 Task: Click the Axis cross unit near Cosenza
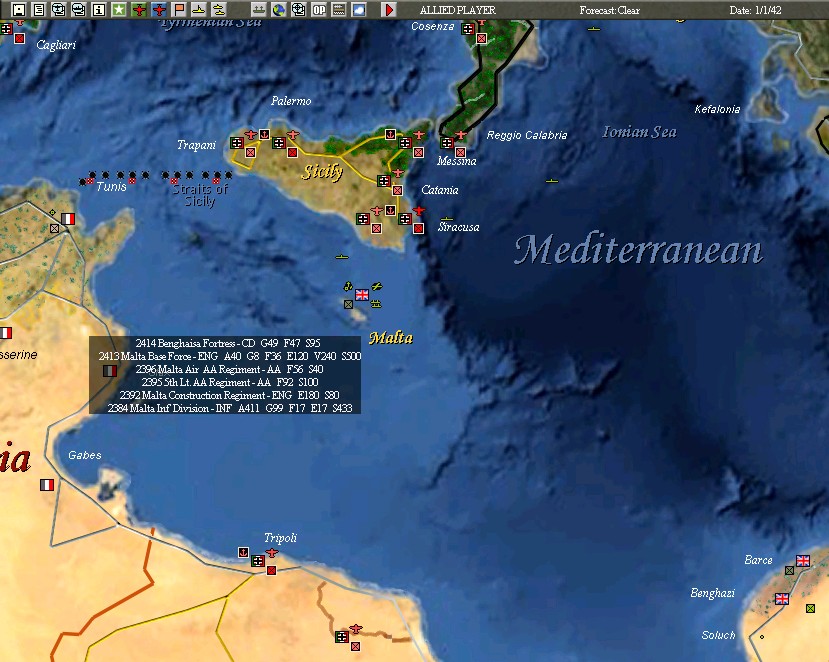point(468,29)
